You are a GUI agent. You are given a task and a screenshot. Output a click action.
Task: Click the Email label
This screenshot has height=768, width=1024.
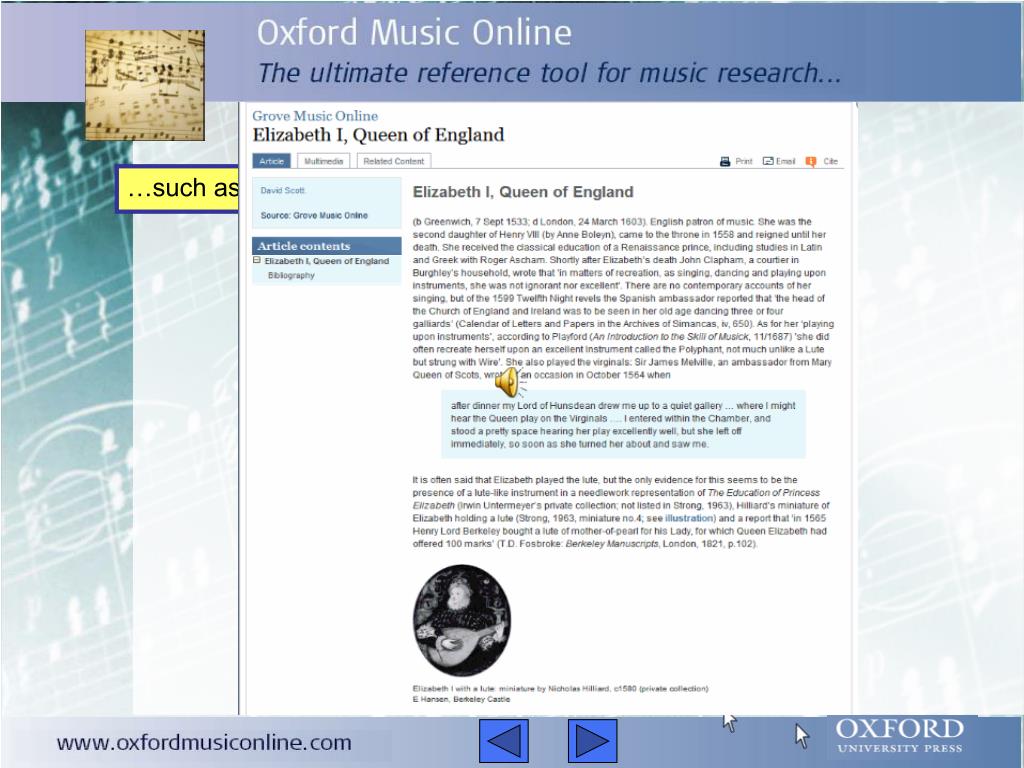click(786, 161)
